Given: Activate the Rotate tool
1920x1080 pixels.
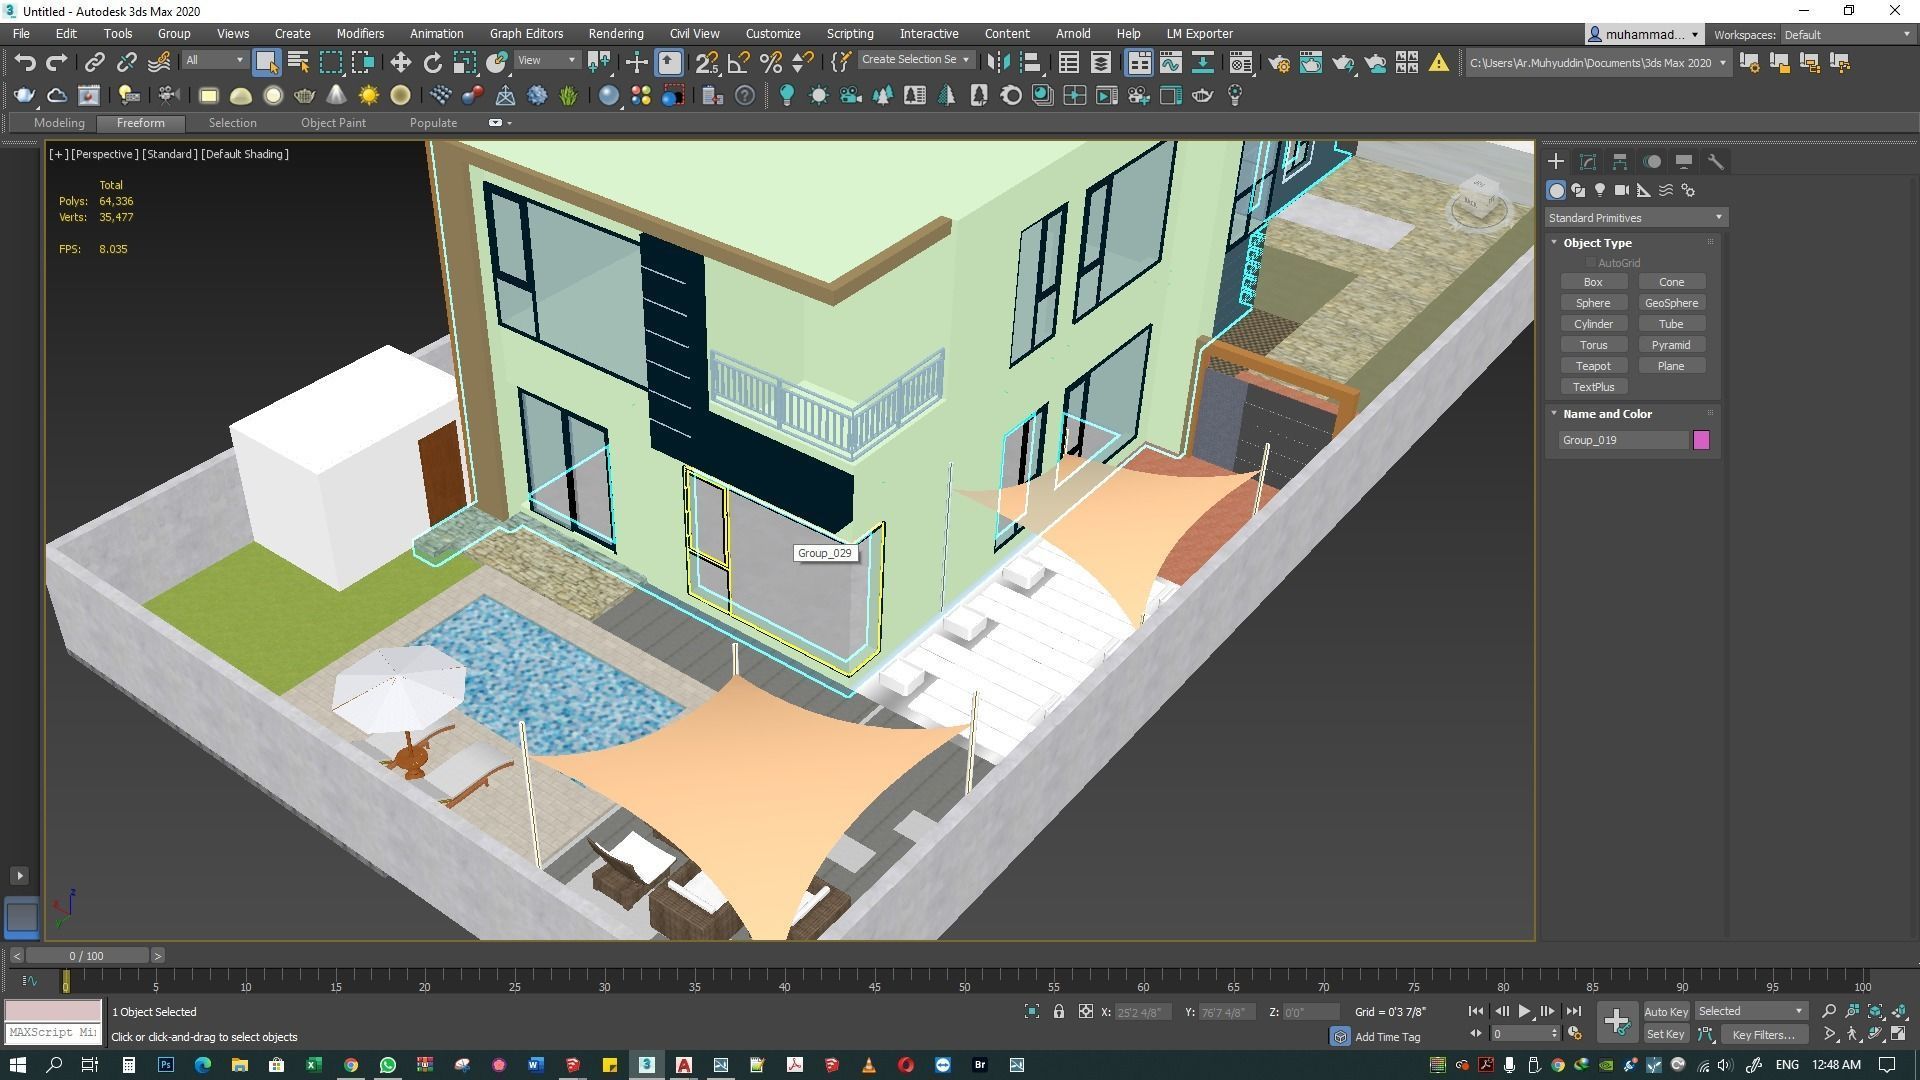Looking at the screenshot, I should [432, 63].
